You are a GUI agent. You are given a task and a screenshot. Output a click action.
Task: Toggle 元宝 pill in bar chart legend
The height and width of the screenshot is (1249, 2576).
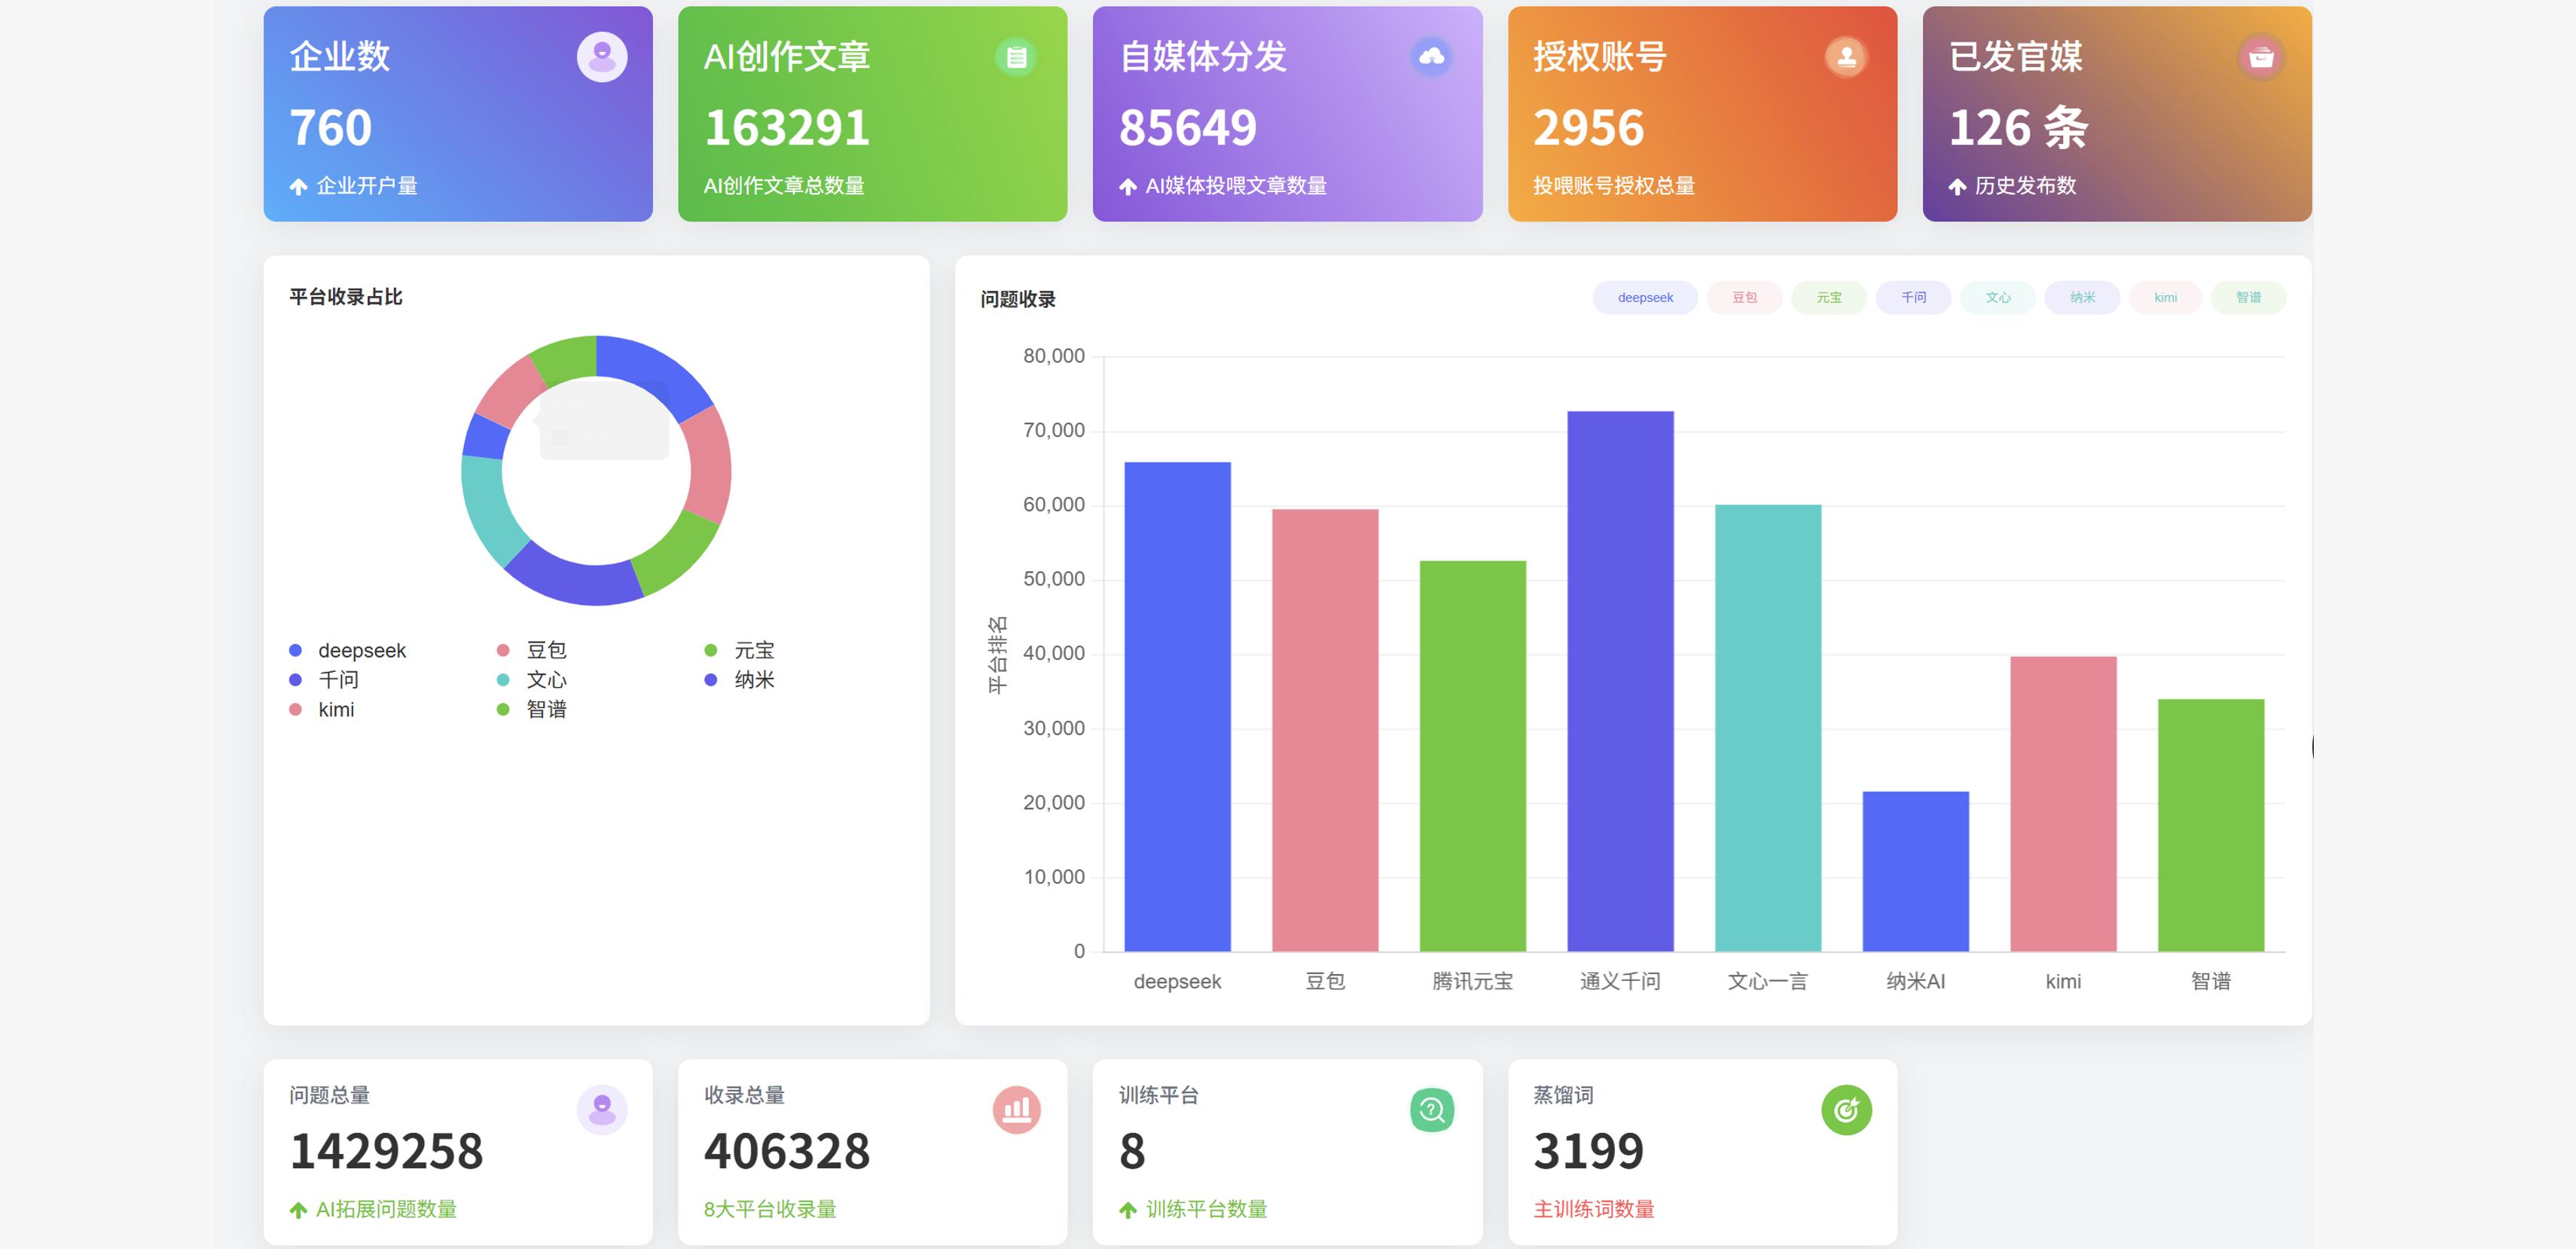tap(1828, 298)
